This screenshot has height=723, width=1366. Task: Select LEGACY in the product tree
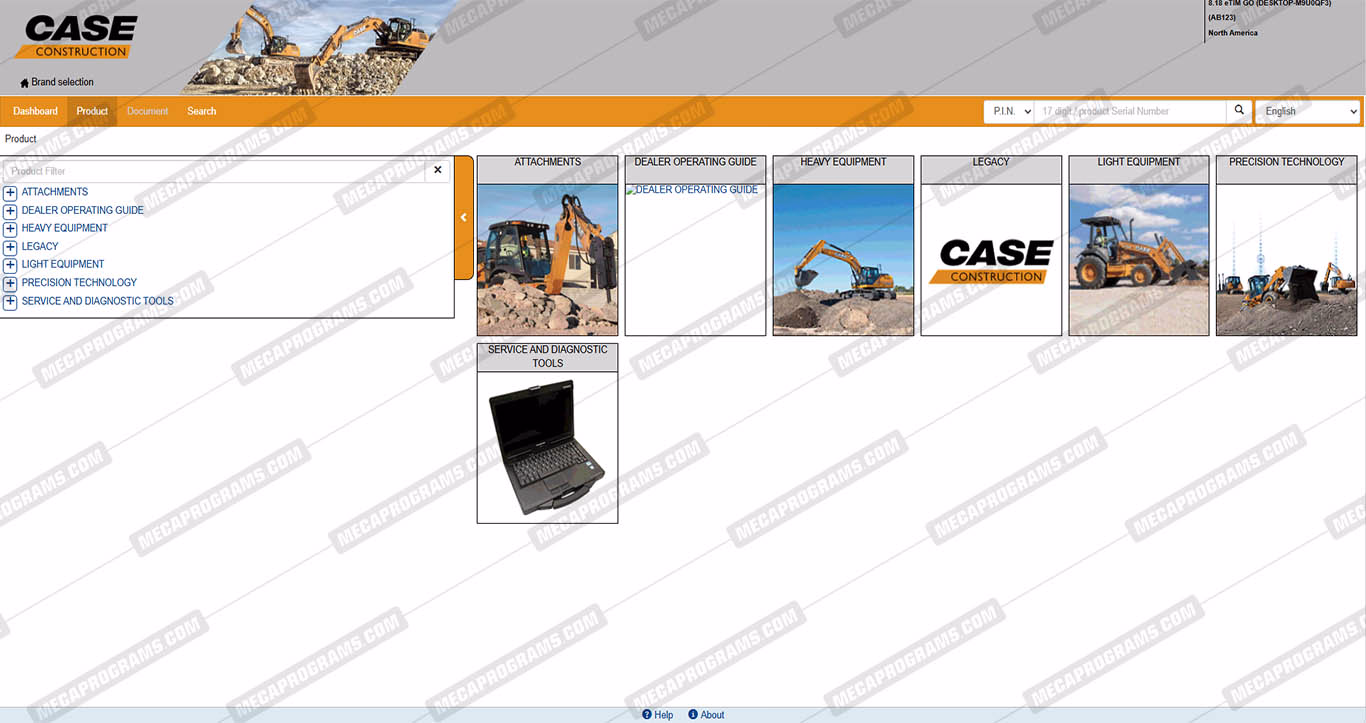pyautogui.click(x=40, y=246)
